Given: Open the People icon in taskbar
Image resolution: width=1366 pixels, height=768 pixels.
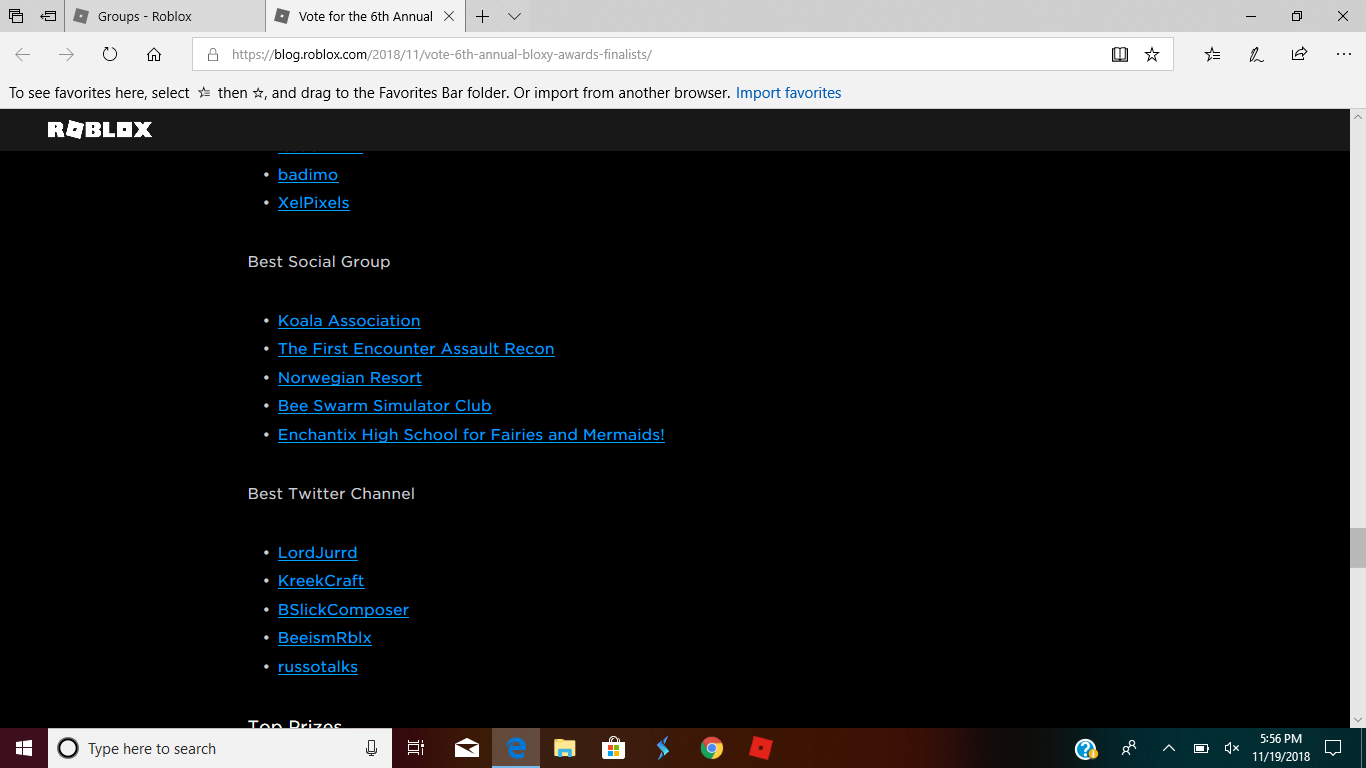Looking at the screenshot, I should point(1129,748).
